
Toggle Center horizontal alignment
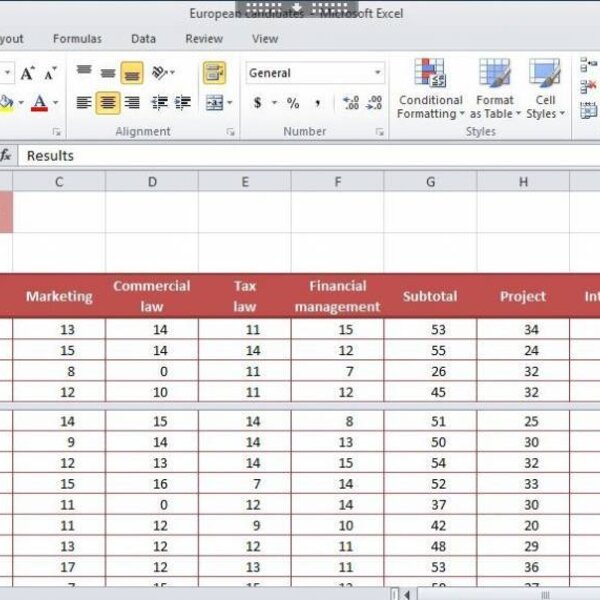[x=108, y=103]
